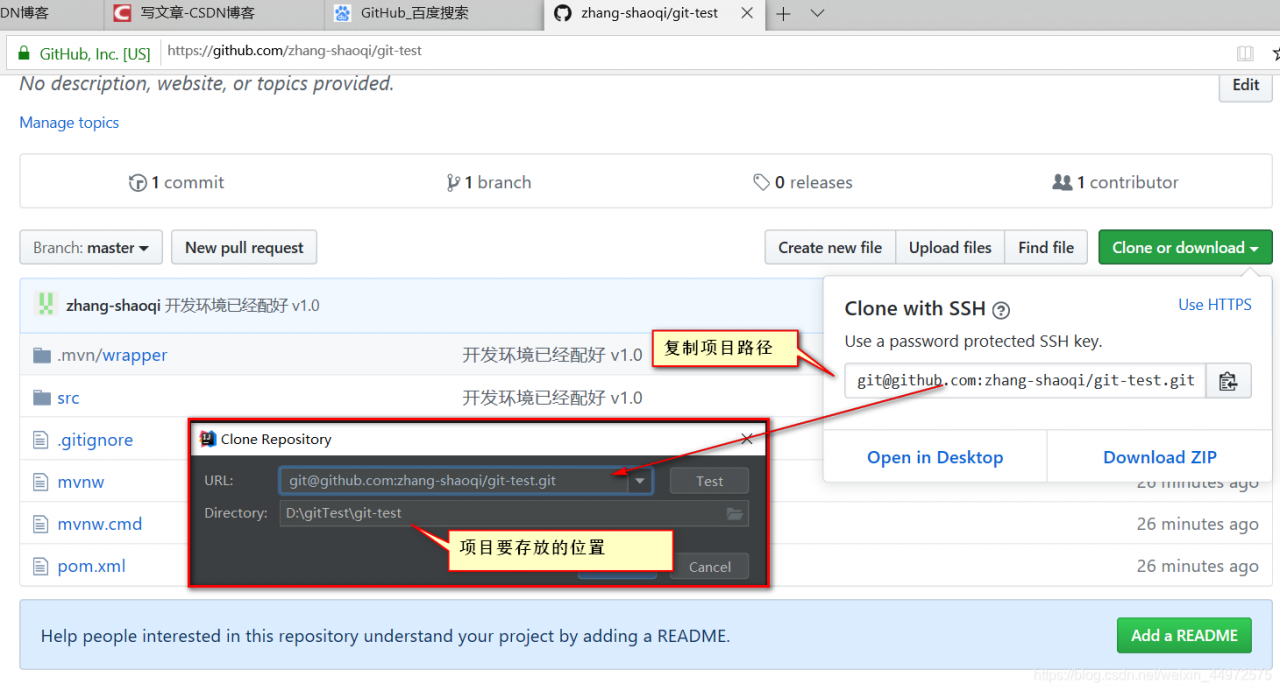
Task: Select the SSH URL text field on GitHub
Action: pyautogui.click(x=1025, y=381)
